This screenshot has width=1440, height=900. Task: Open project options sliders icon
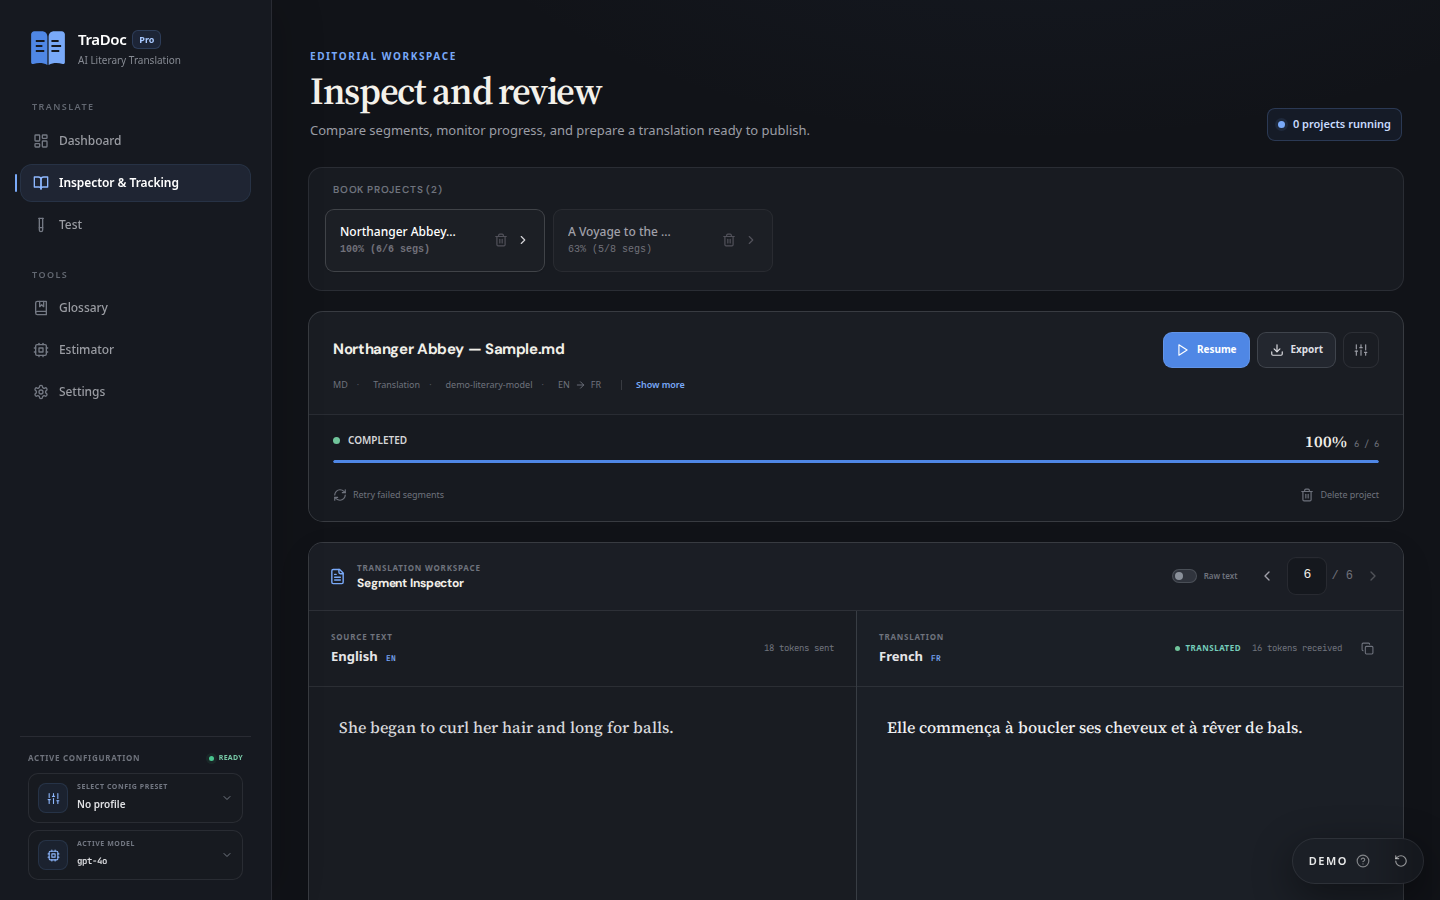point(1361,350)
